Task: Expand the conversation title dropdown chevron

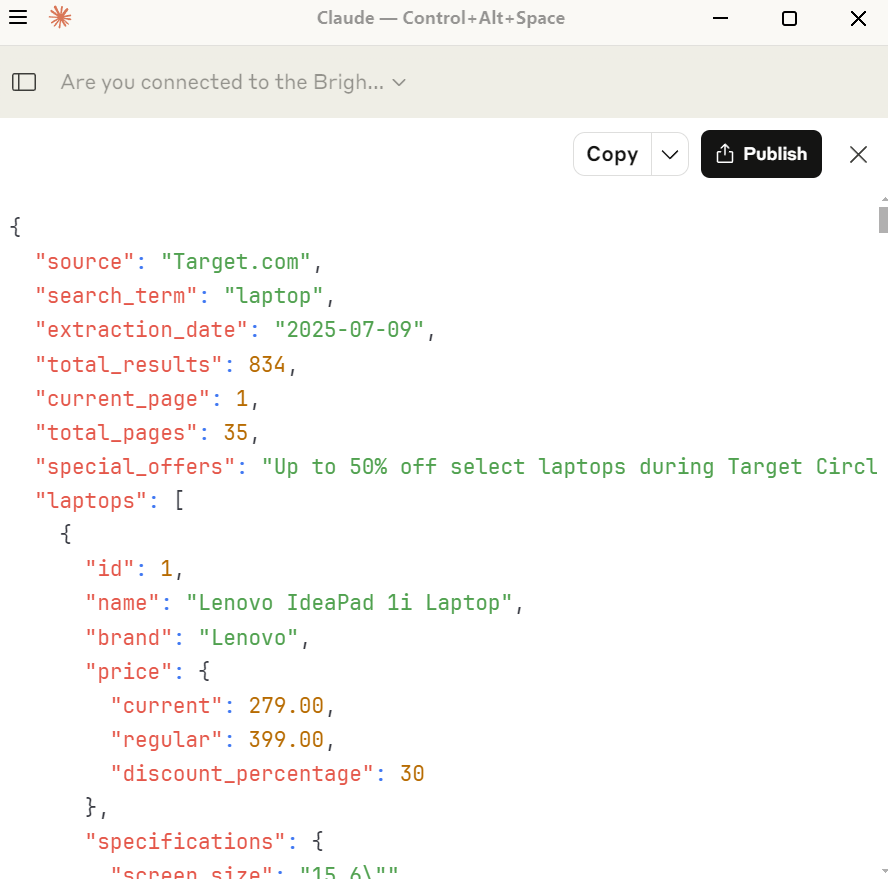Action: 399,83
